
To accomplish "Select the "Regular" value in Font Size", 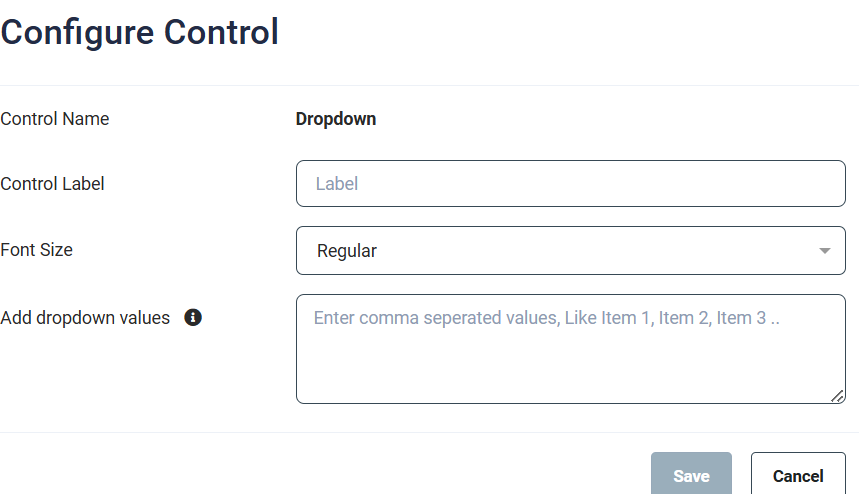I will coord(347,251).
